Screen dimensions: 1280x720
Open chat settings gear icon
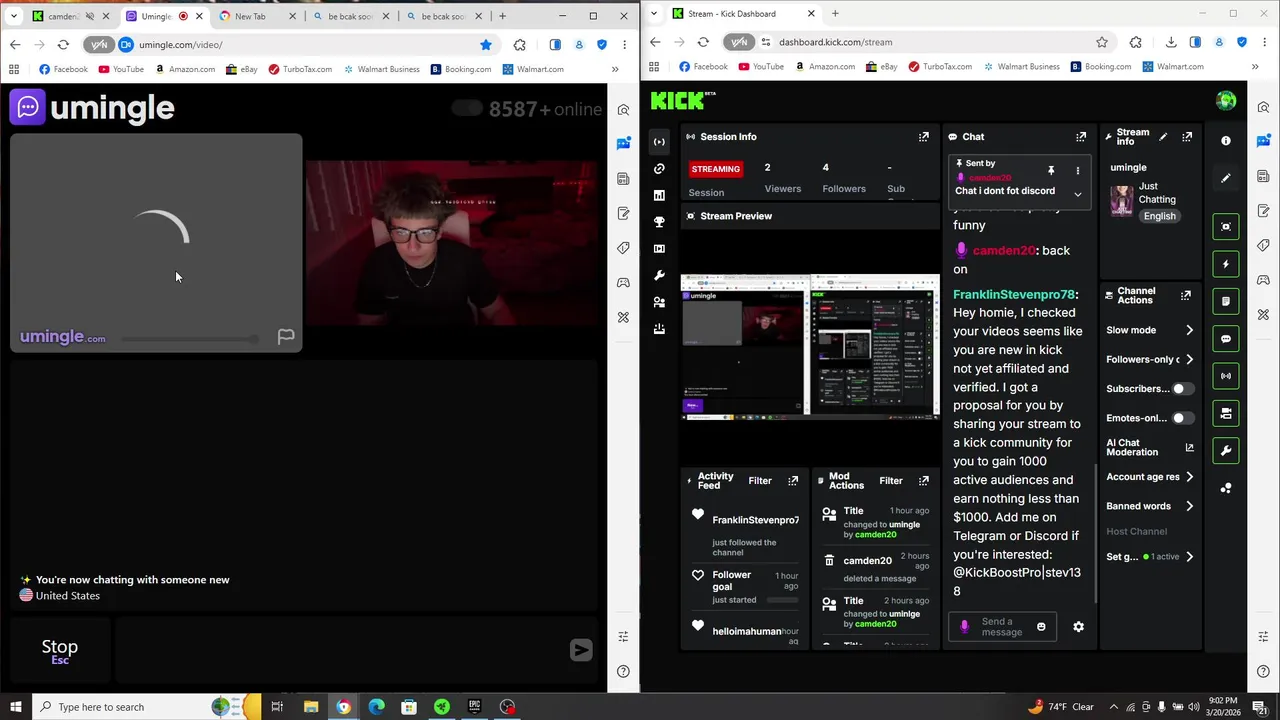pyautogui.click(x=1078, y=627)
